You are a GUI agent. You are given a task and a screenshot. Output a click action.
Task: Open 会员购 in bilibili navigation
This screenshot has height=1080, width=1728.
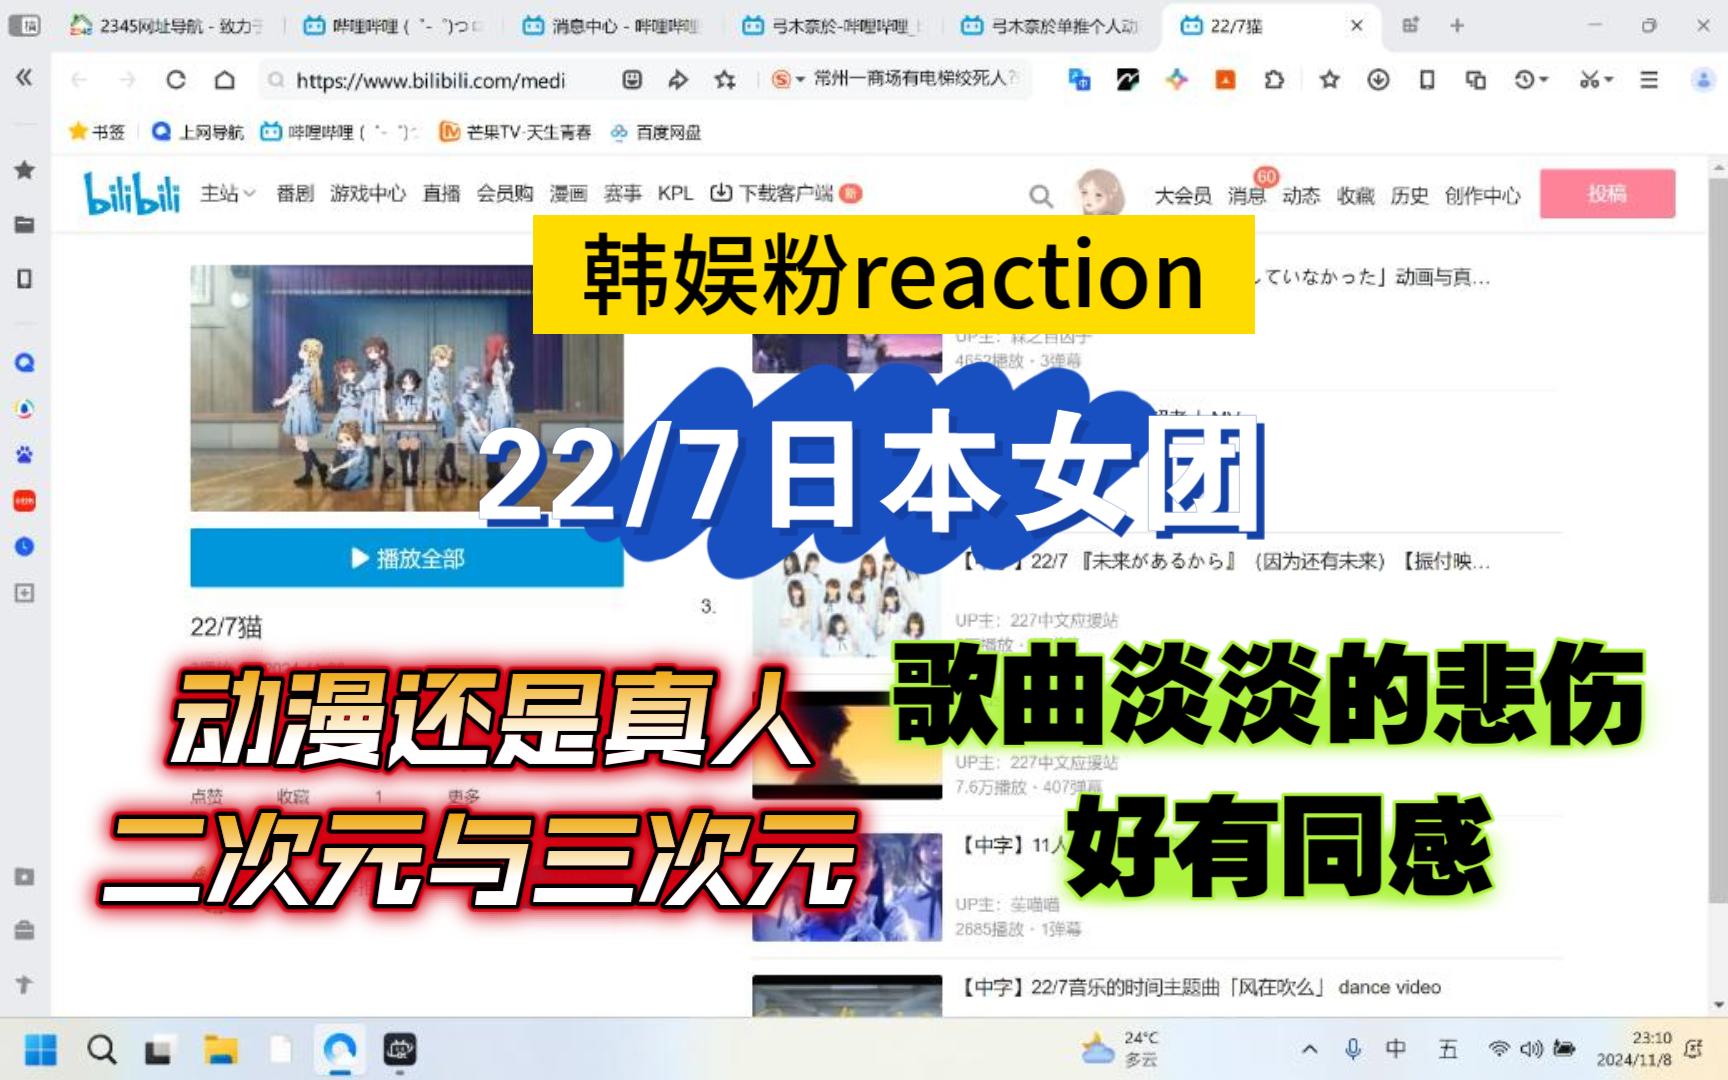point(505,193)
